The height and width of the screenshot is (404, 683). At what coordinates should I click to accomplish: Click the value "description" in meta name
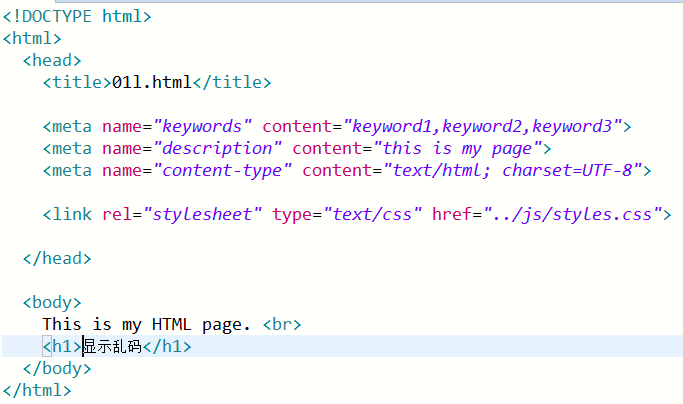pyautogui.click(x=217, y=149)
